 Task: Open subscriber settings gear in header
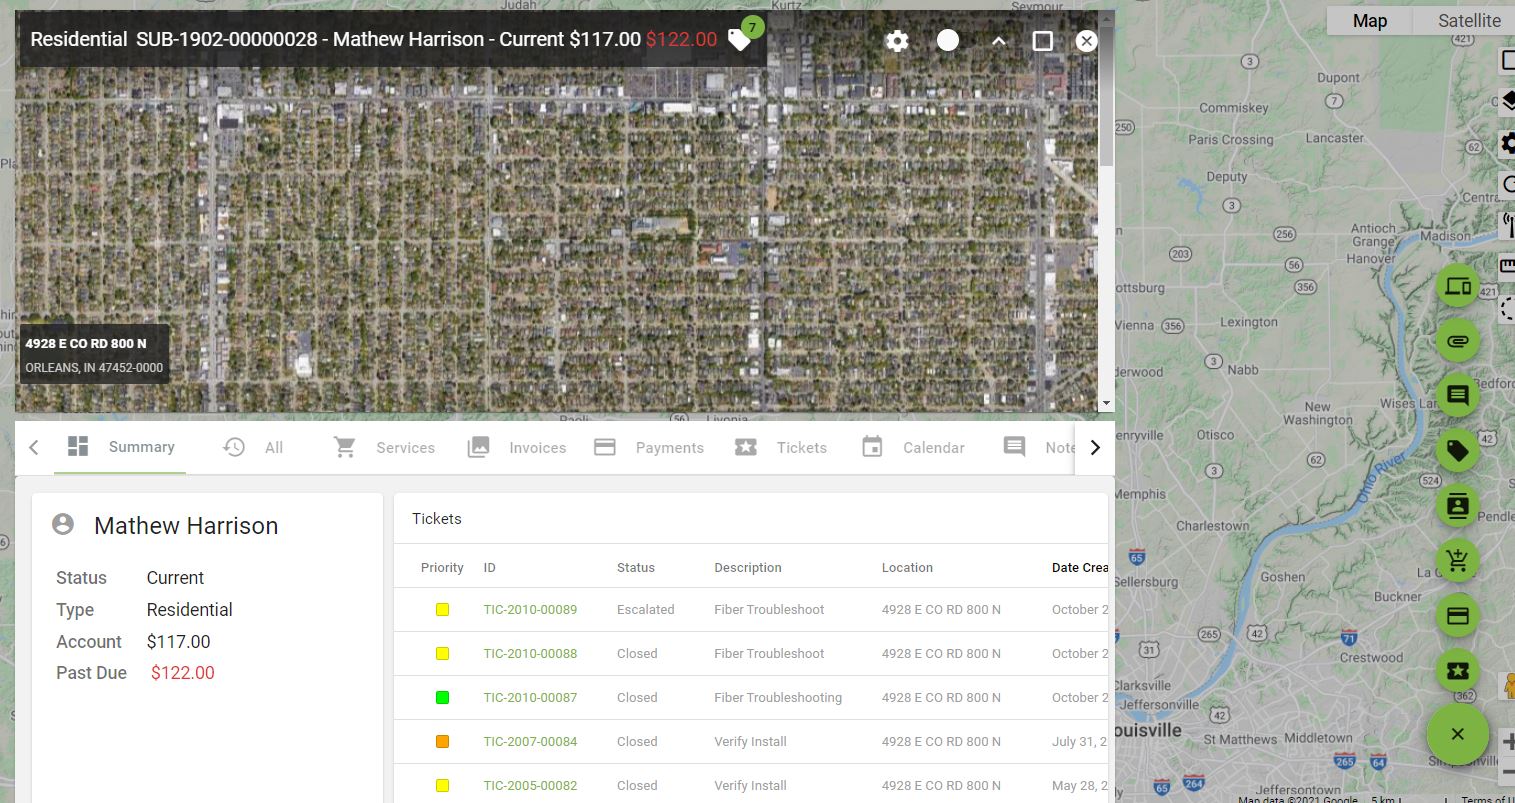point(897,40)
